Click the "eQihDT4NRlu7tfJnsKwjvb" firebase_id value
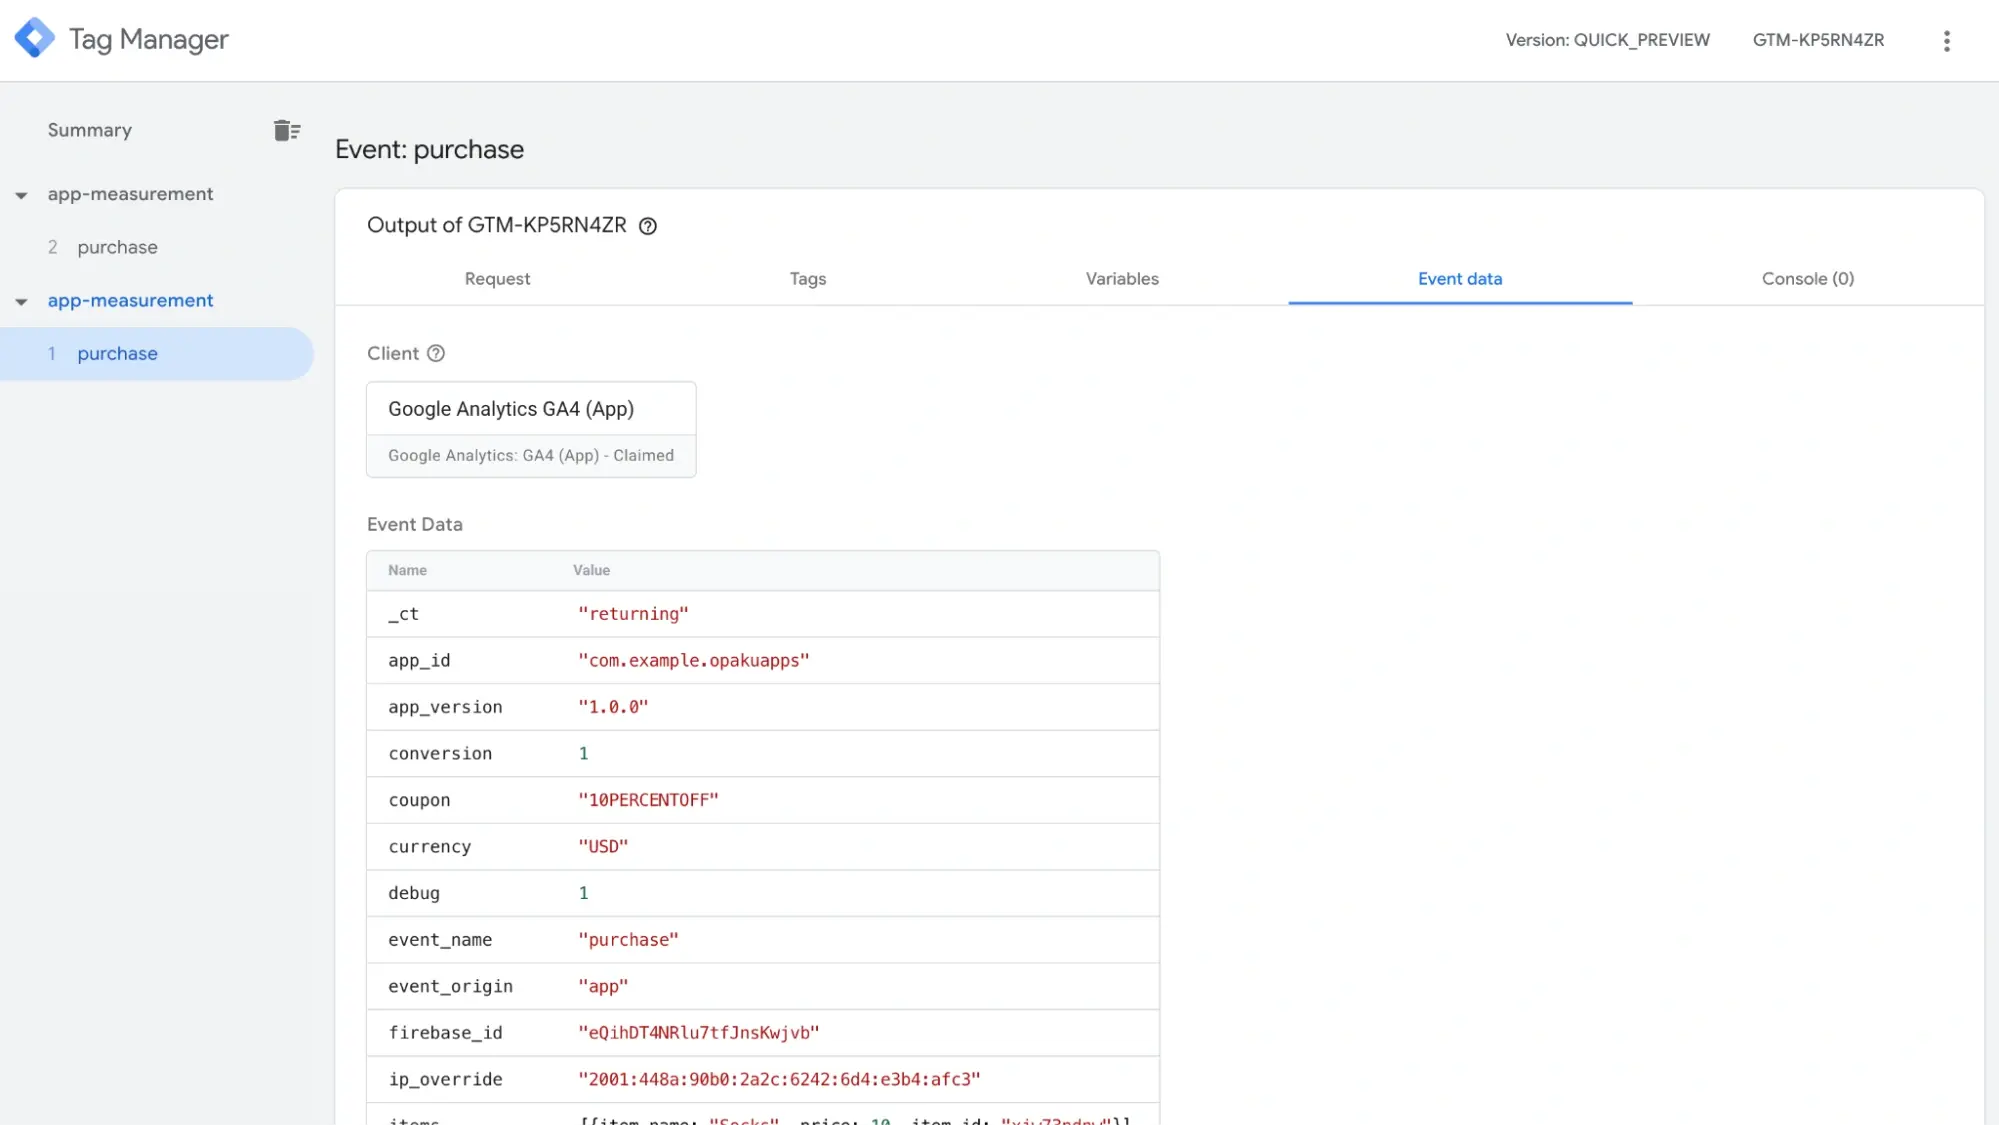Screen dimensions: 1999x1126 tap(698, 1033)
